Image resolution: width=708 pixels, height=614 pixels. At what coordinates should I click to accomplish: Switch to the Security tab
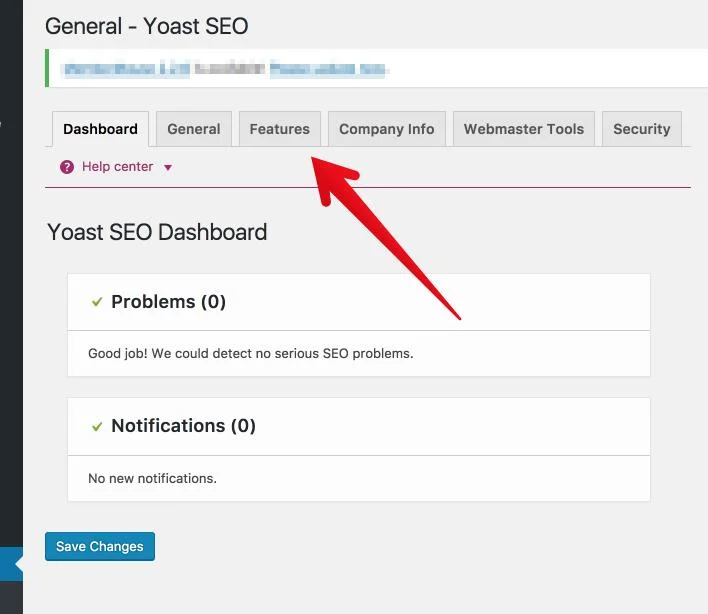pyautogui.click(x=641, y=129)
